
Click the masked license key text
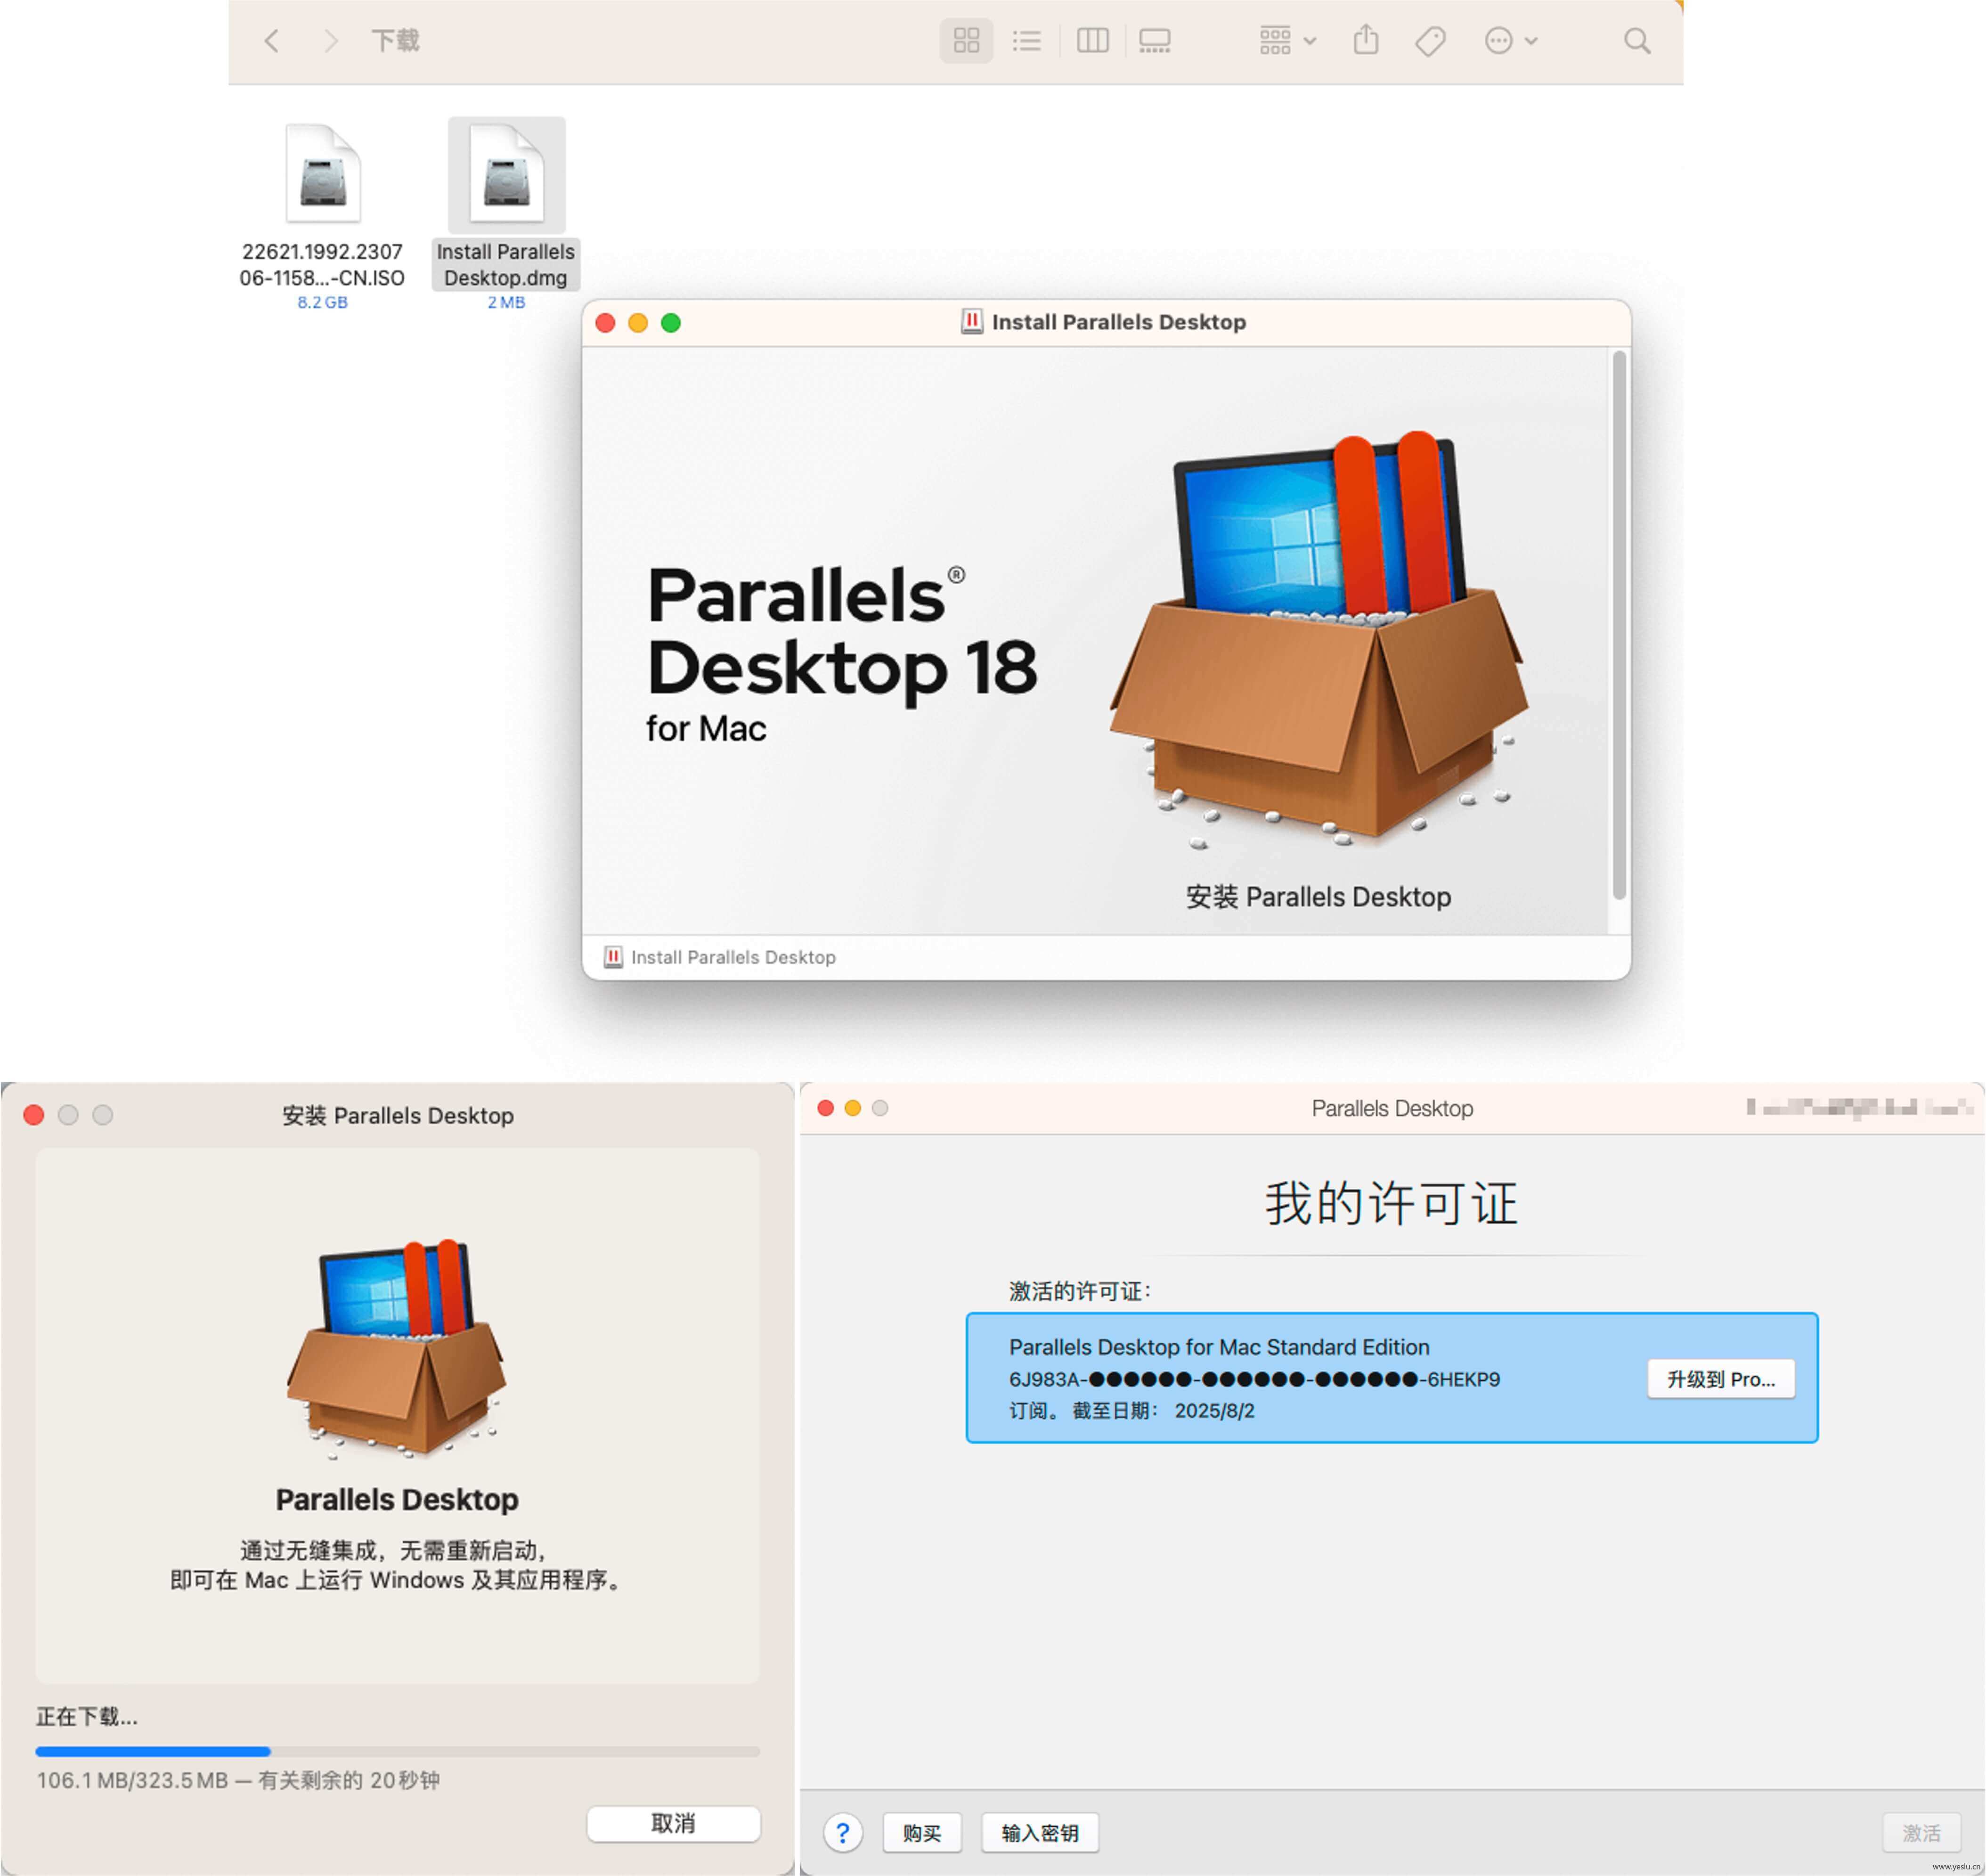(1254, 1379)
